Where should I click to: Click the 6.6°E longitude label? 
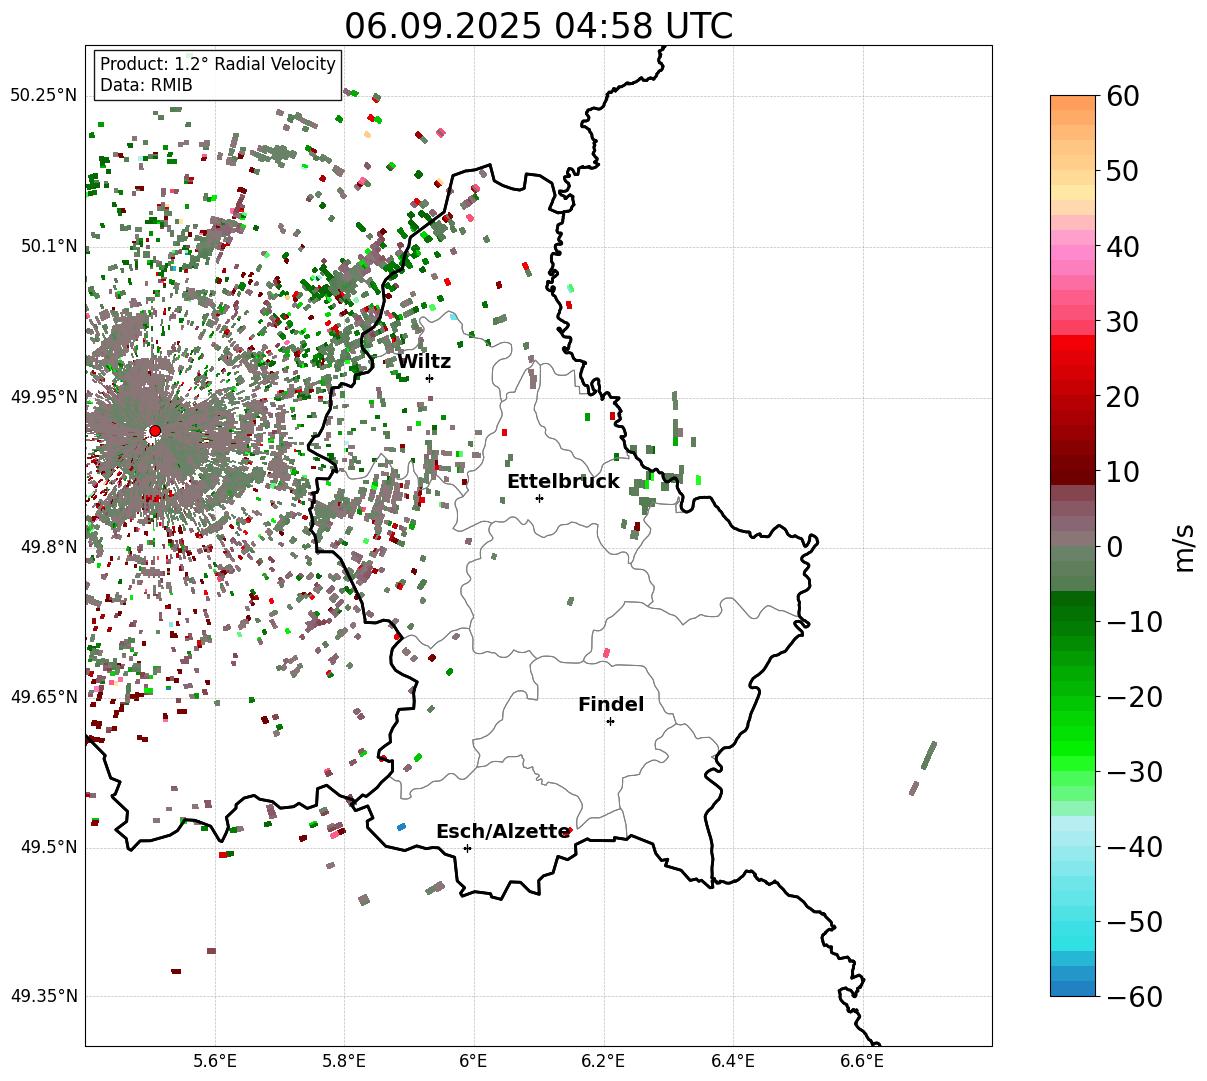pyautogui.click(x=861, y=1060)
